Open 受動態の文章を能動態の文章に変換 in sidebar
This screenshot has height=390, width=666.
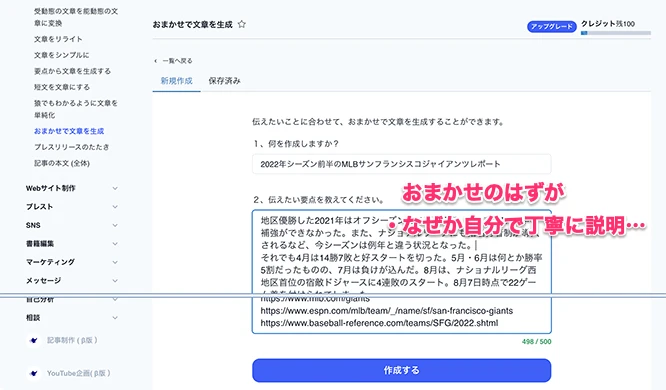(76, 17)
